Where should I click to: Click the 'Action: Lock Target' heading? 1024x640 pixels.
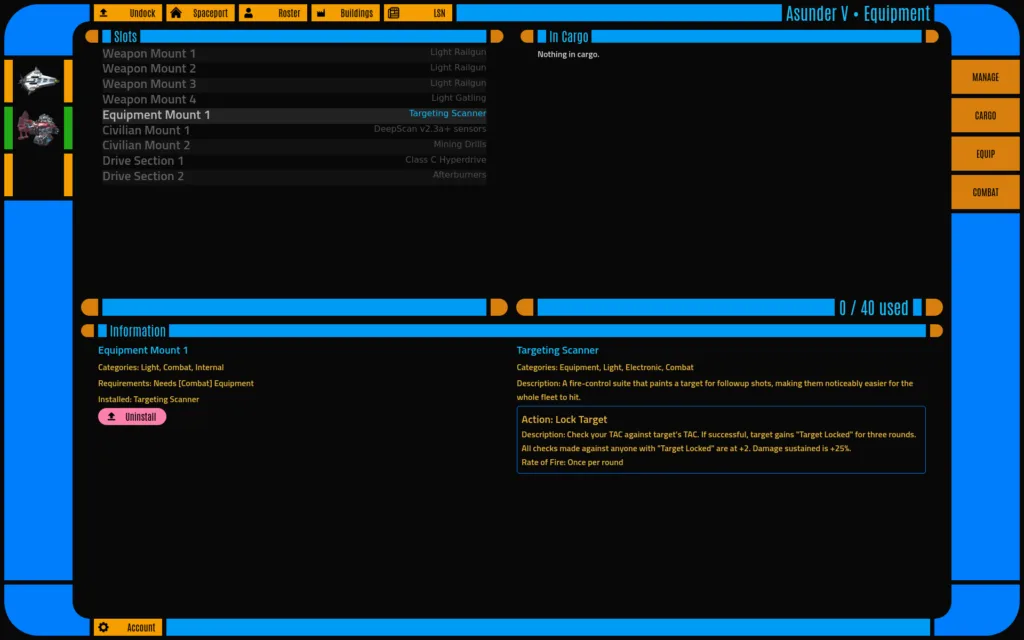click(x=564, y=419)
